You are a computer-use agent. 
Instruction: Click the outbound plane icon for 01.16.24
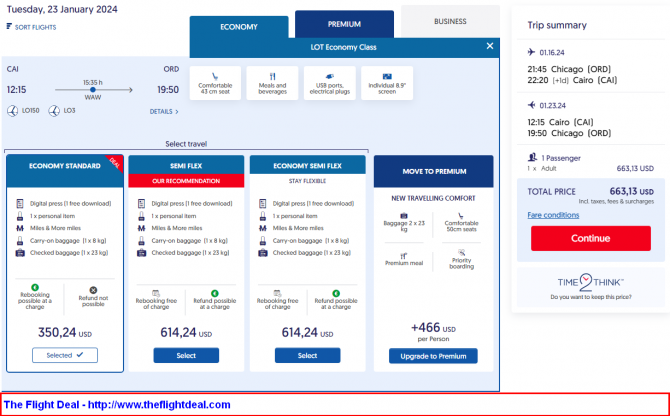531,52
